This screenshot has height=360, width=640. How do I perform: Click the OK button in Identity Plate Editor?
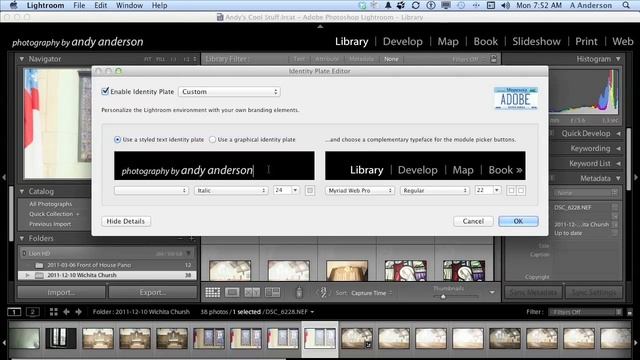tap(518, 221)
